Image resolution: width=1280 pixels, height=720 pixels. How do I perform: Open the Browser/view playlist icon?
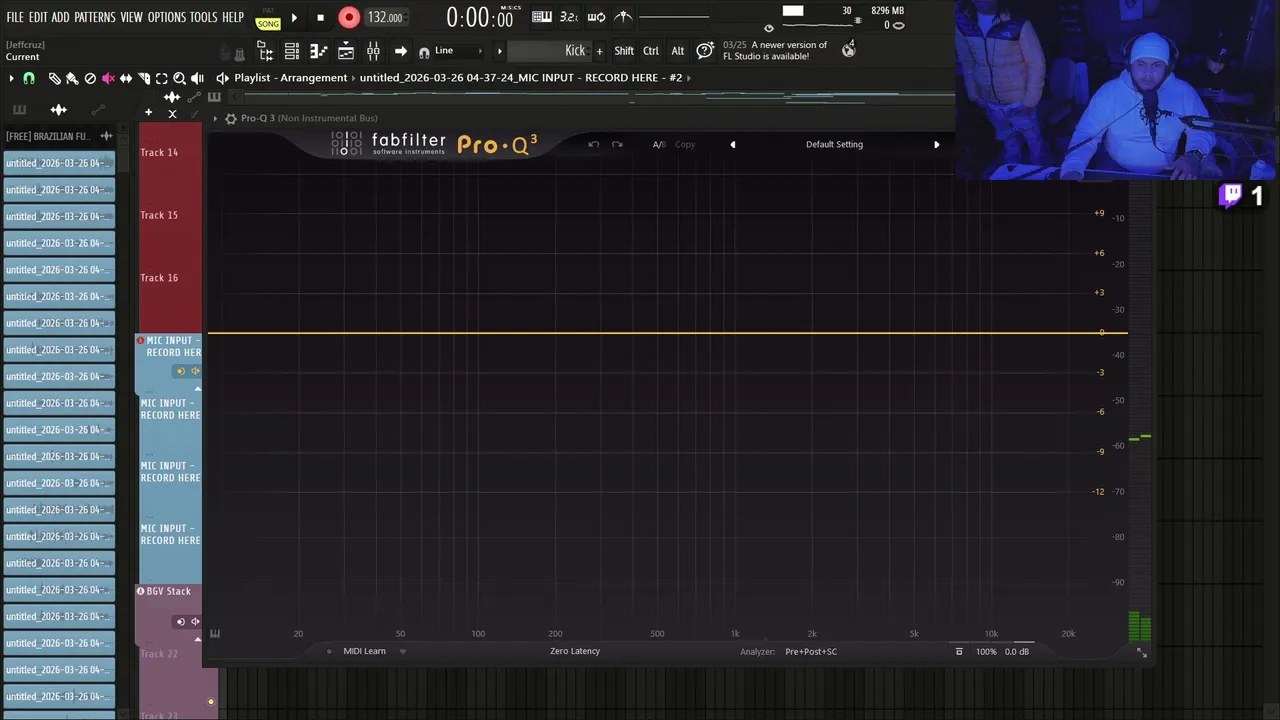point(265,51)
